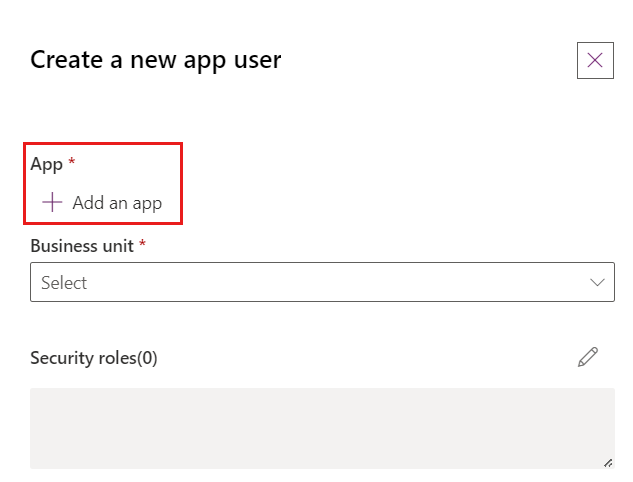
Task: Edit security roles with the pencil icon
Action: coord(588,357)
